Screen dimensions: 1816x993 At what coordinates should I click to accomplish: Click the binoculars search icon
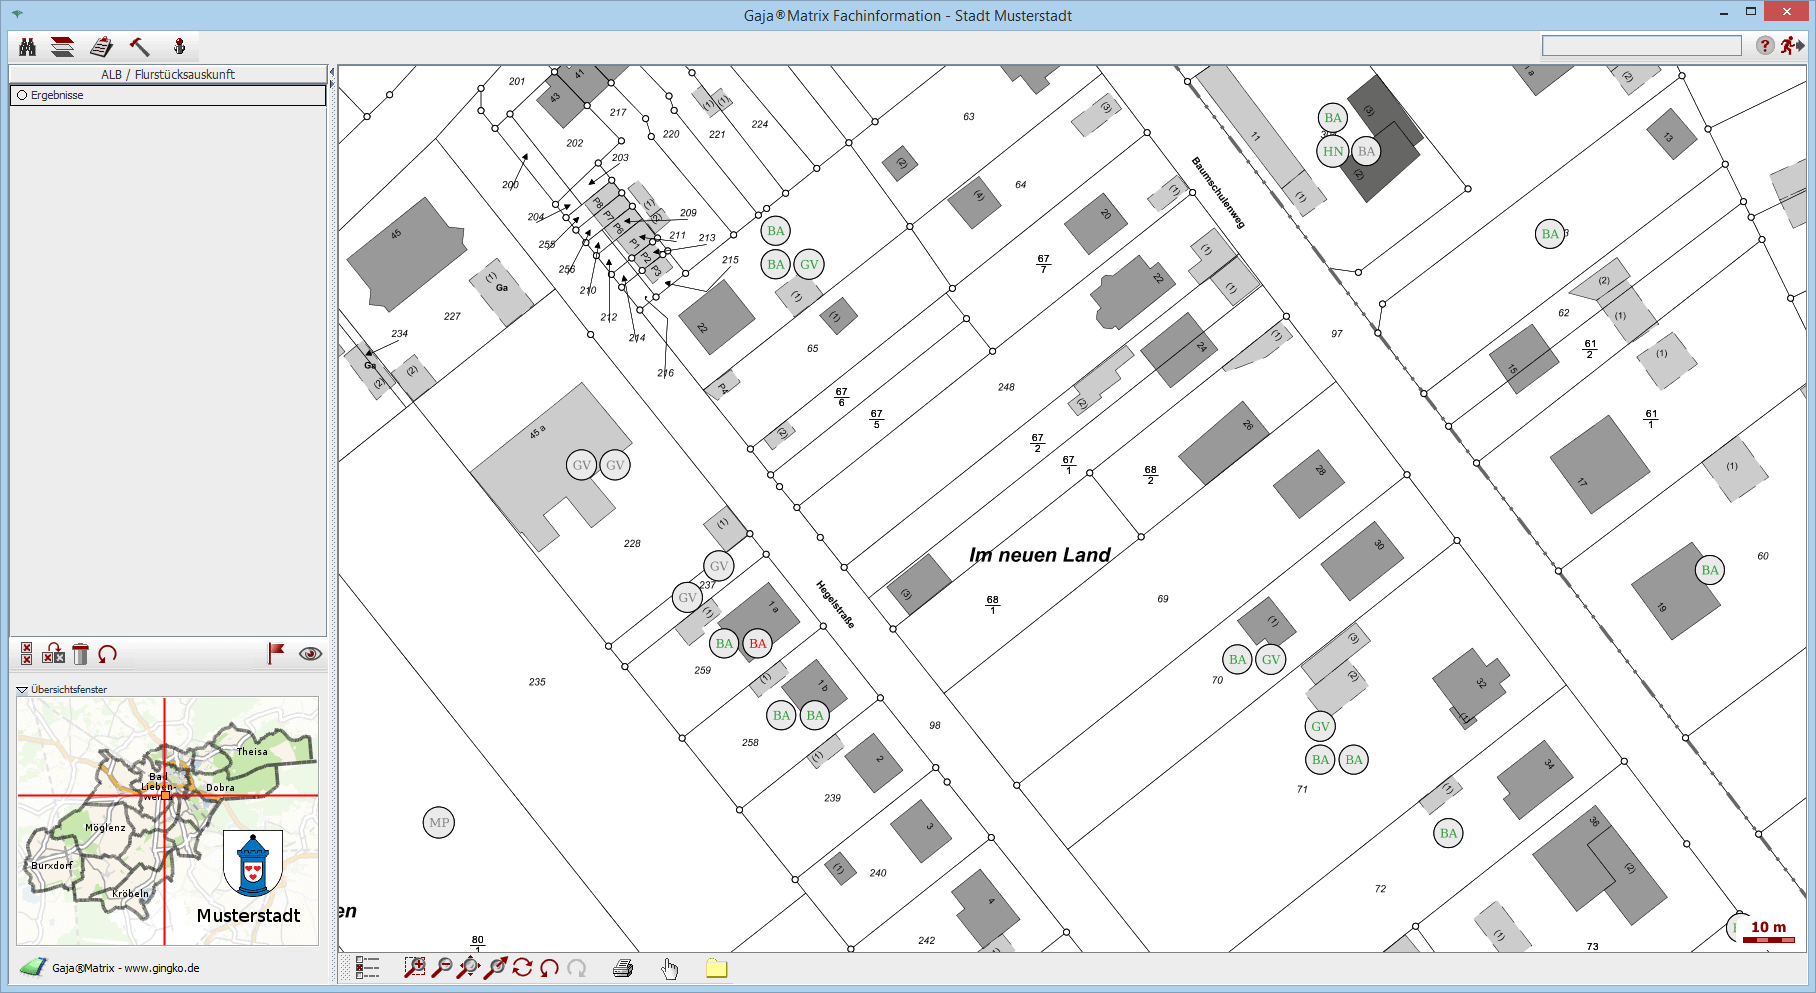[x=27, y=47]
